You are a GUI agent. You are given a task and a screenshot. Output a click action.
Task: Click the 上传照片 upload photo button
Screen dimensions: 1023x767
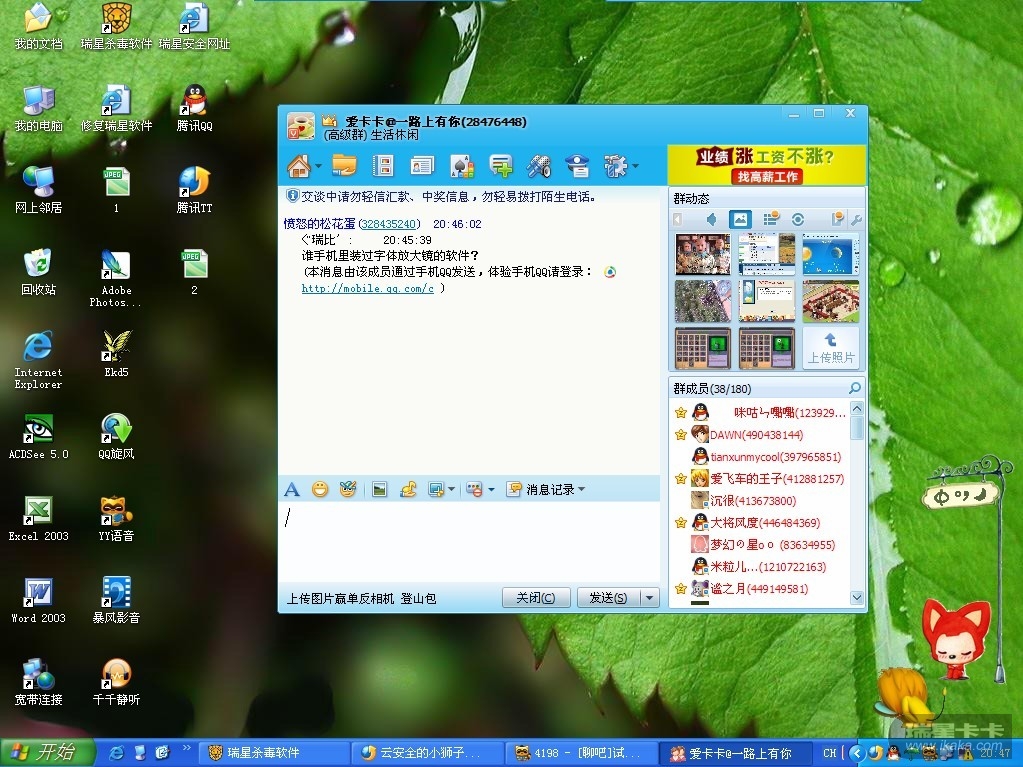[x=831, y=348]
